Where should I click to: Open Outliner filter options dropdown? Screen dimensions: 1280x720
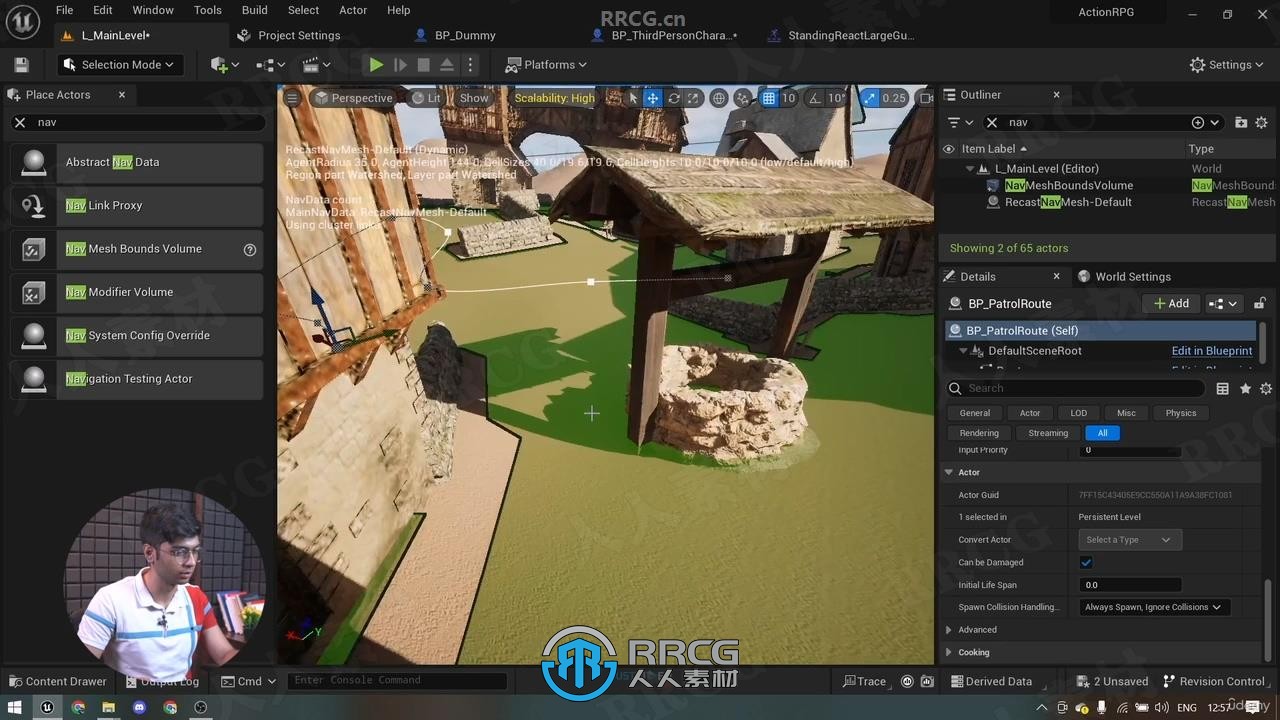point(959,122)
